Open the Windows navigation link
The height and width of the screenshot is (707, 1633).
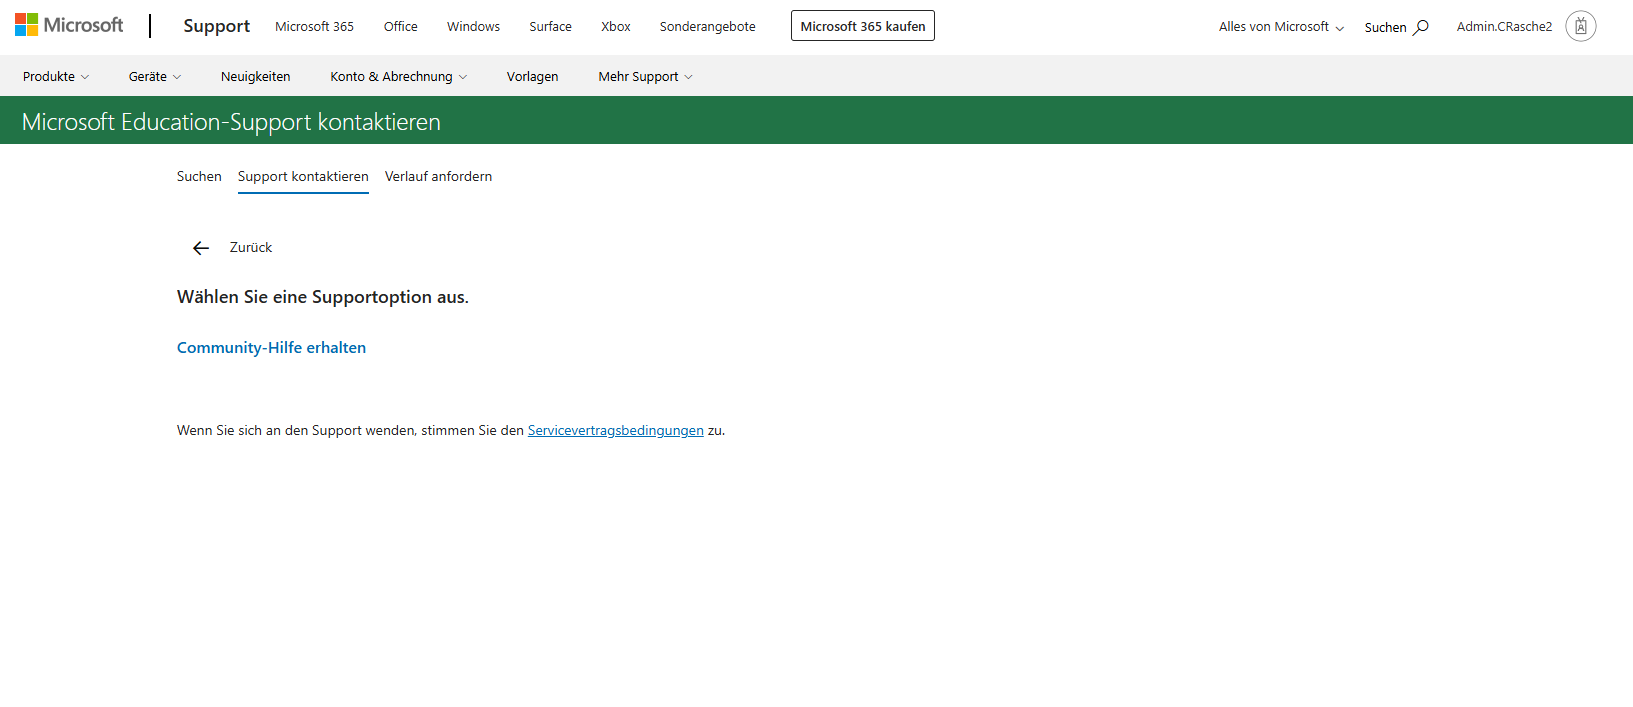pos(473,27)
